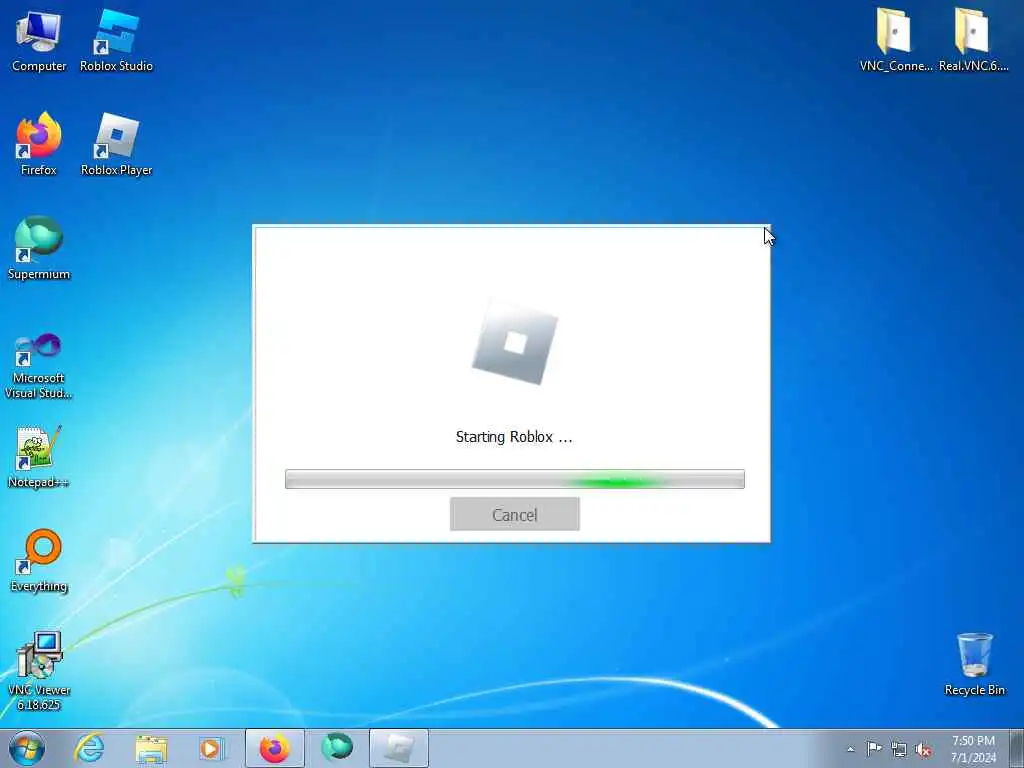
Task: Select the Supermium desktop shortcut
Action: tap(39, 248)
